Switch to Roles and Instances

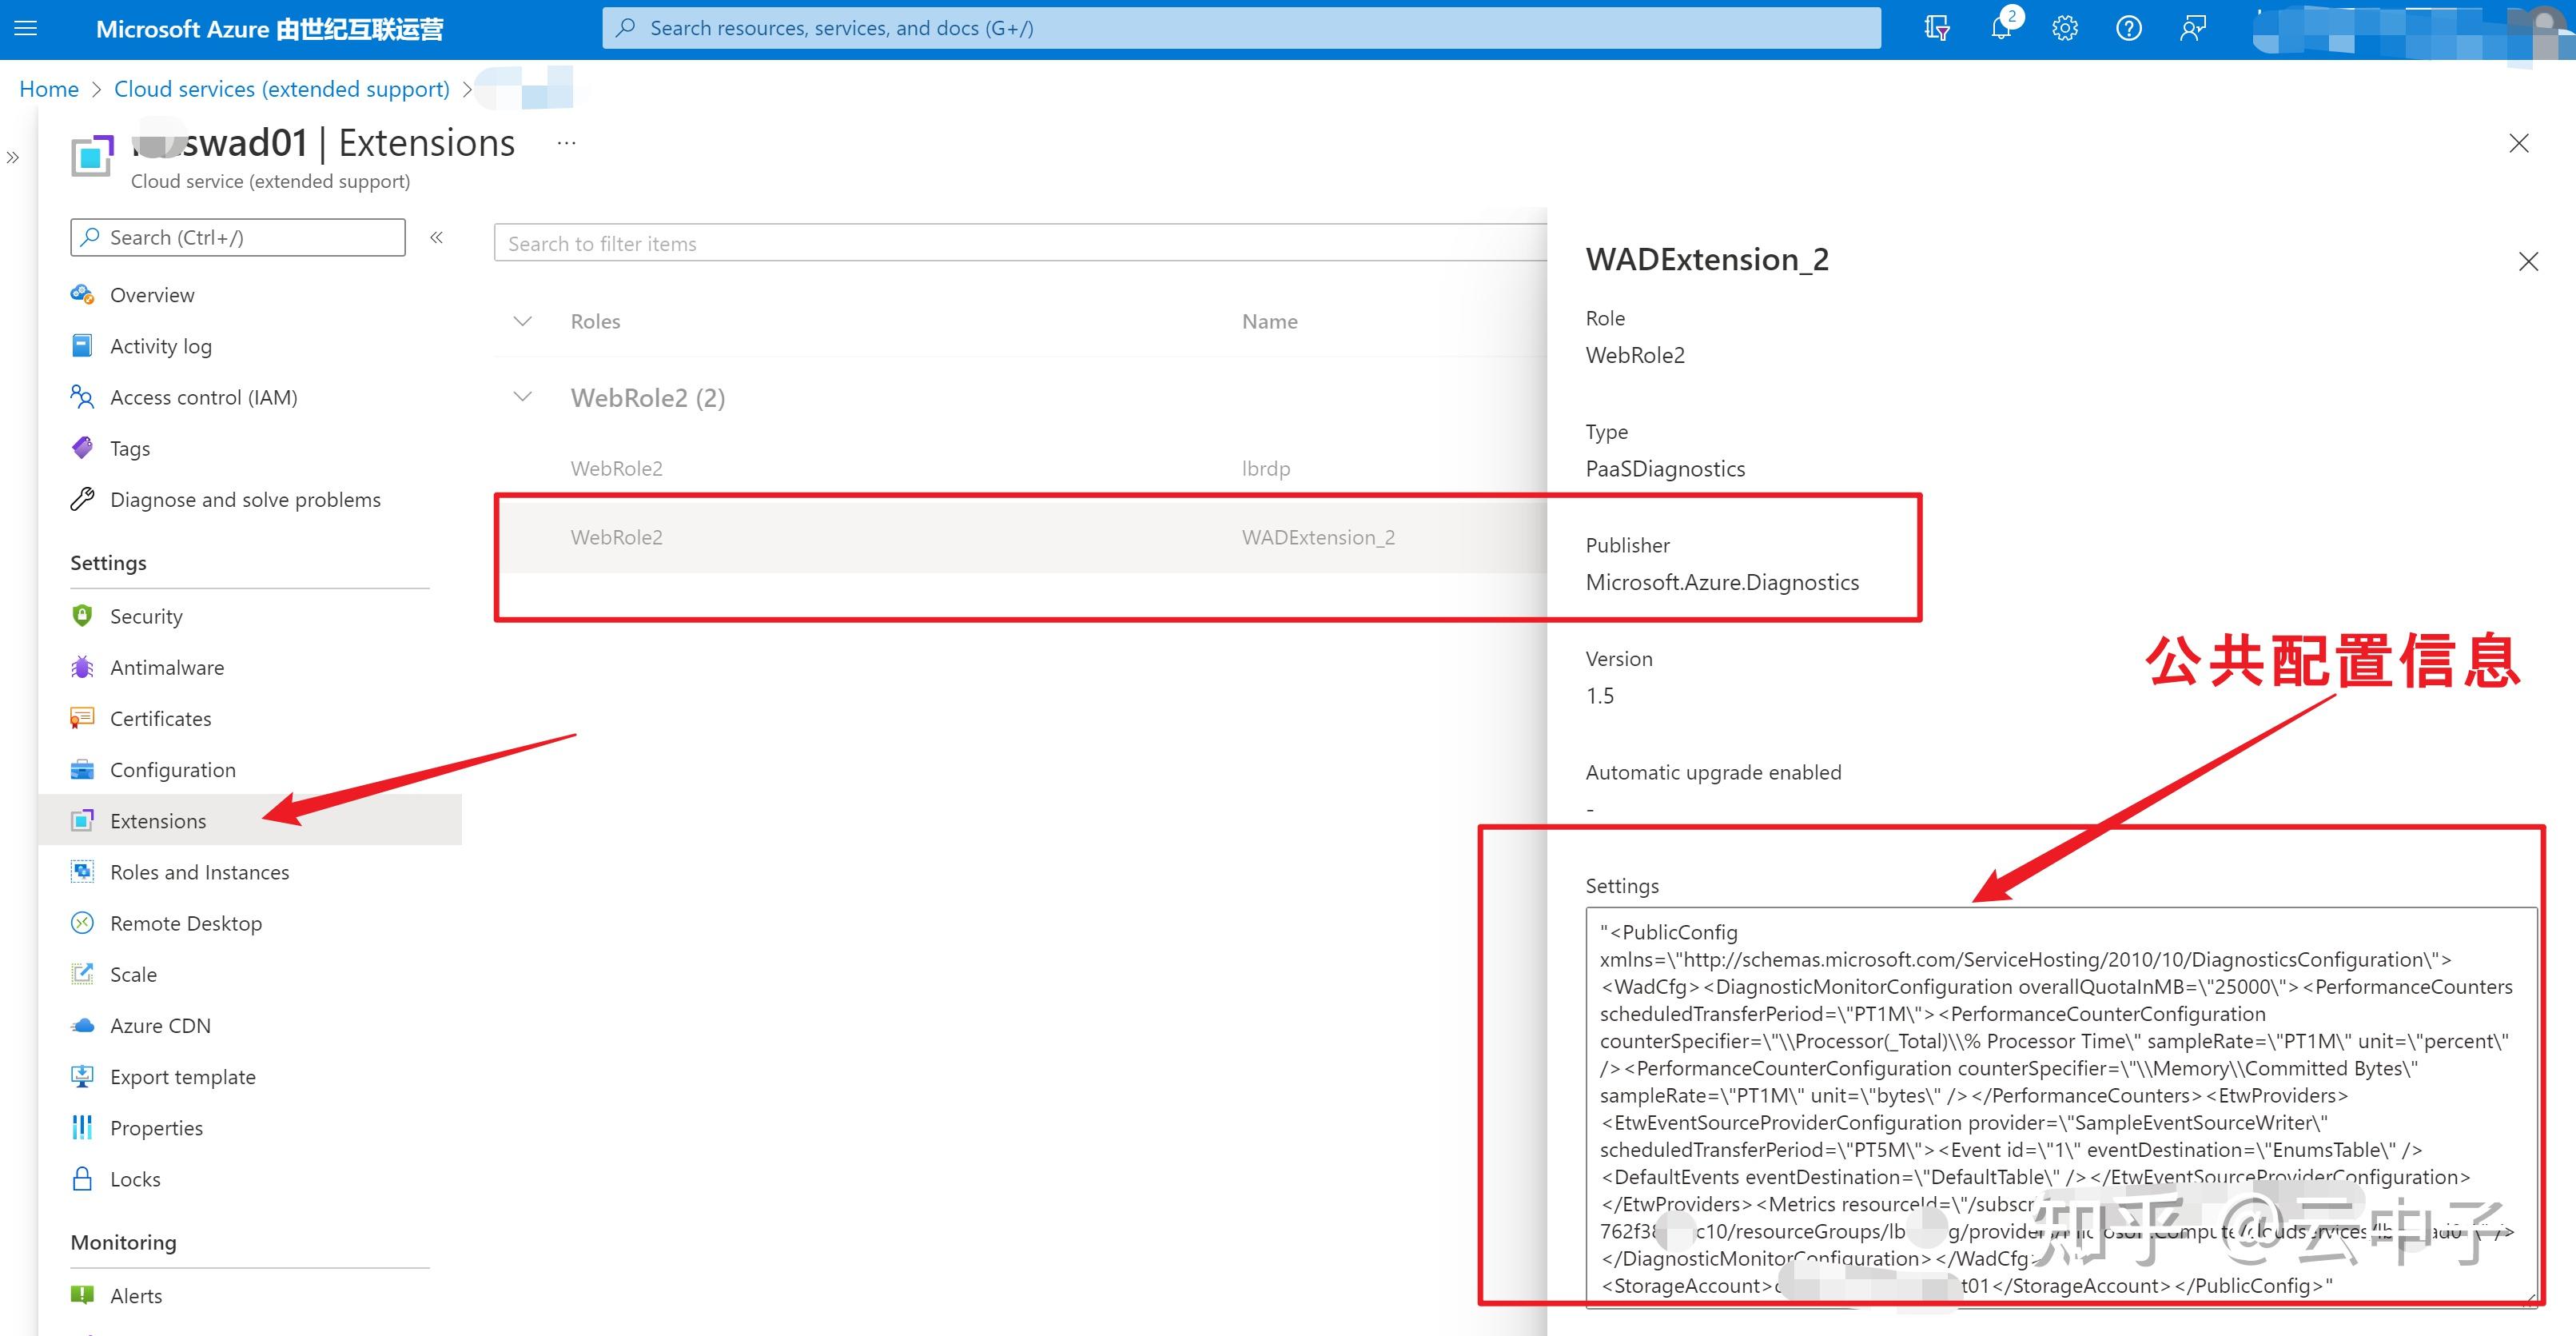[198, 872]
